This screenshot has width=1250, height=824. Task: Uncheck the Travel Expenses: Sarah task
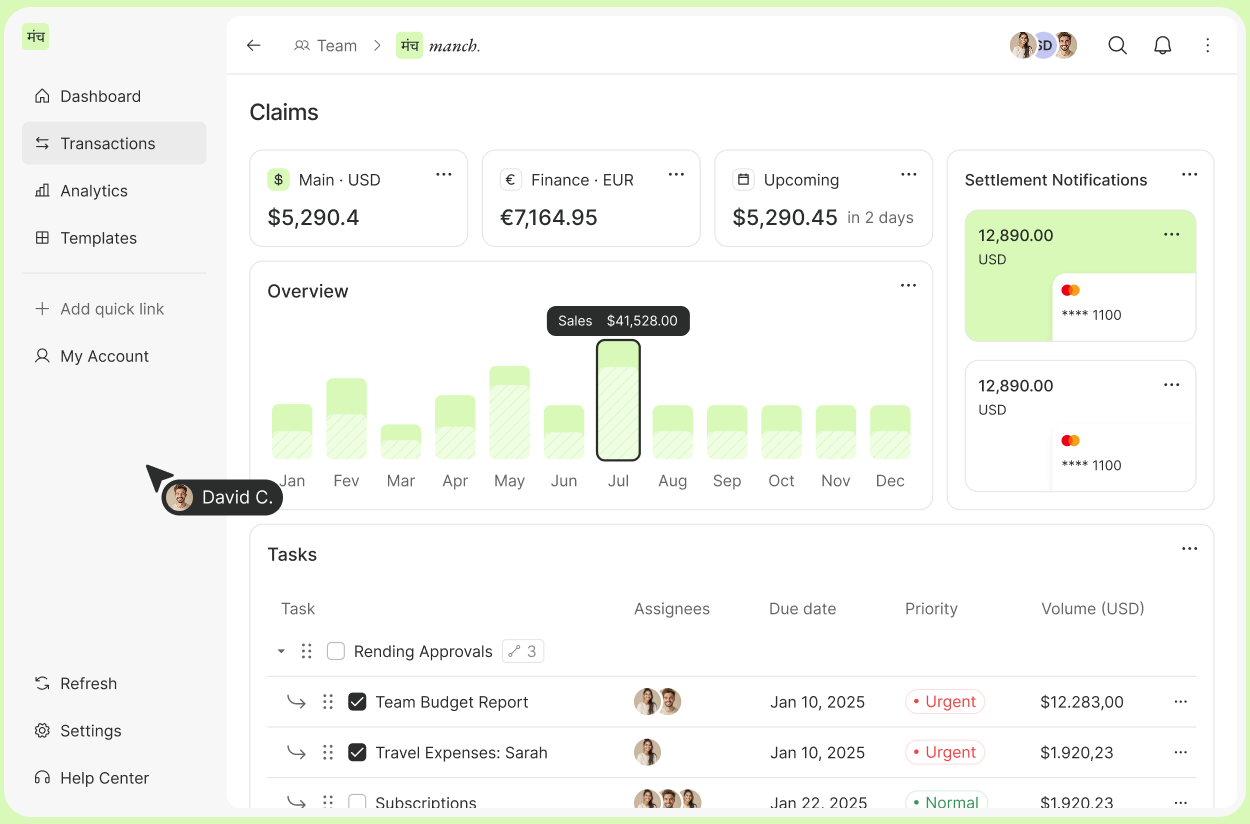[357, 752]
